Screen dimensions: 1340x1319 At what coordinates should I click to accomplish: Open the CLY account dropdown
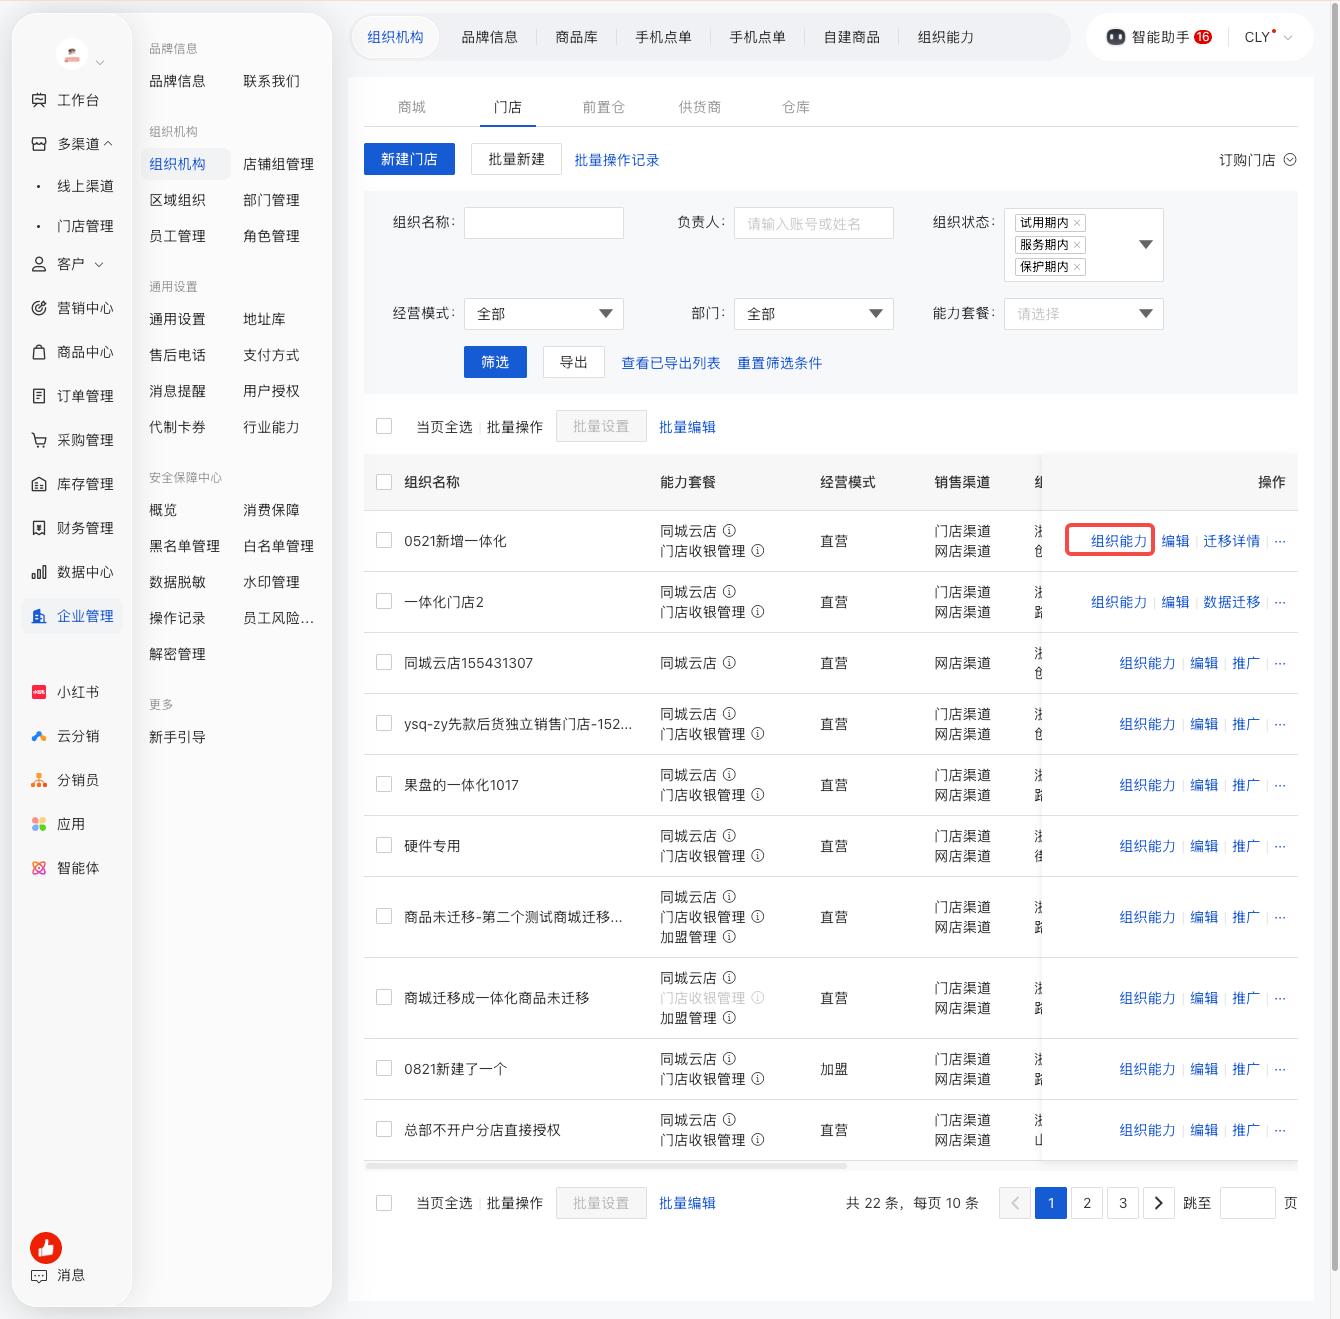click(1268, 37)
